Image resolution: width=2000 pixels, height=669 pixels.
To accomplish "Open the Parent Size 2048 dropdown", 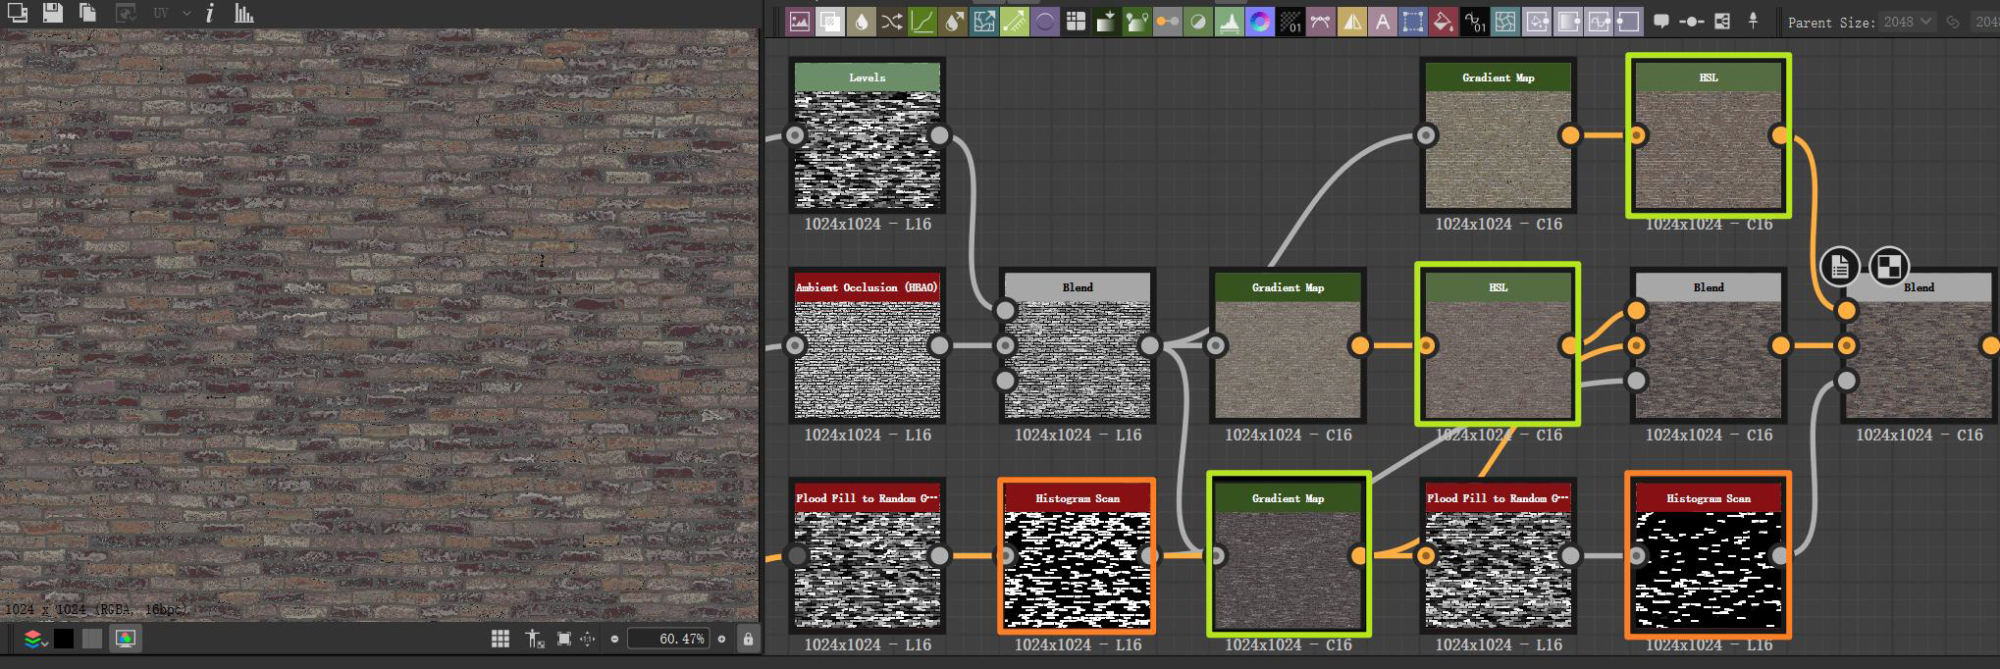I will coord(1907,21).
